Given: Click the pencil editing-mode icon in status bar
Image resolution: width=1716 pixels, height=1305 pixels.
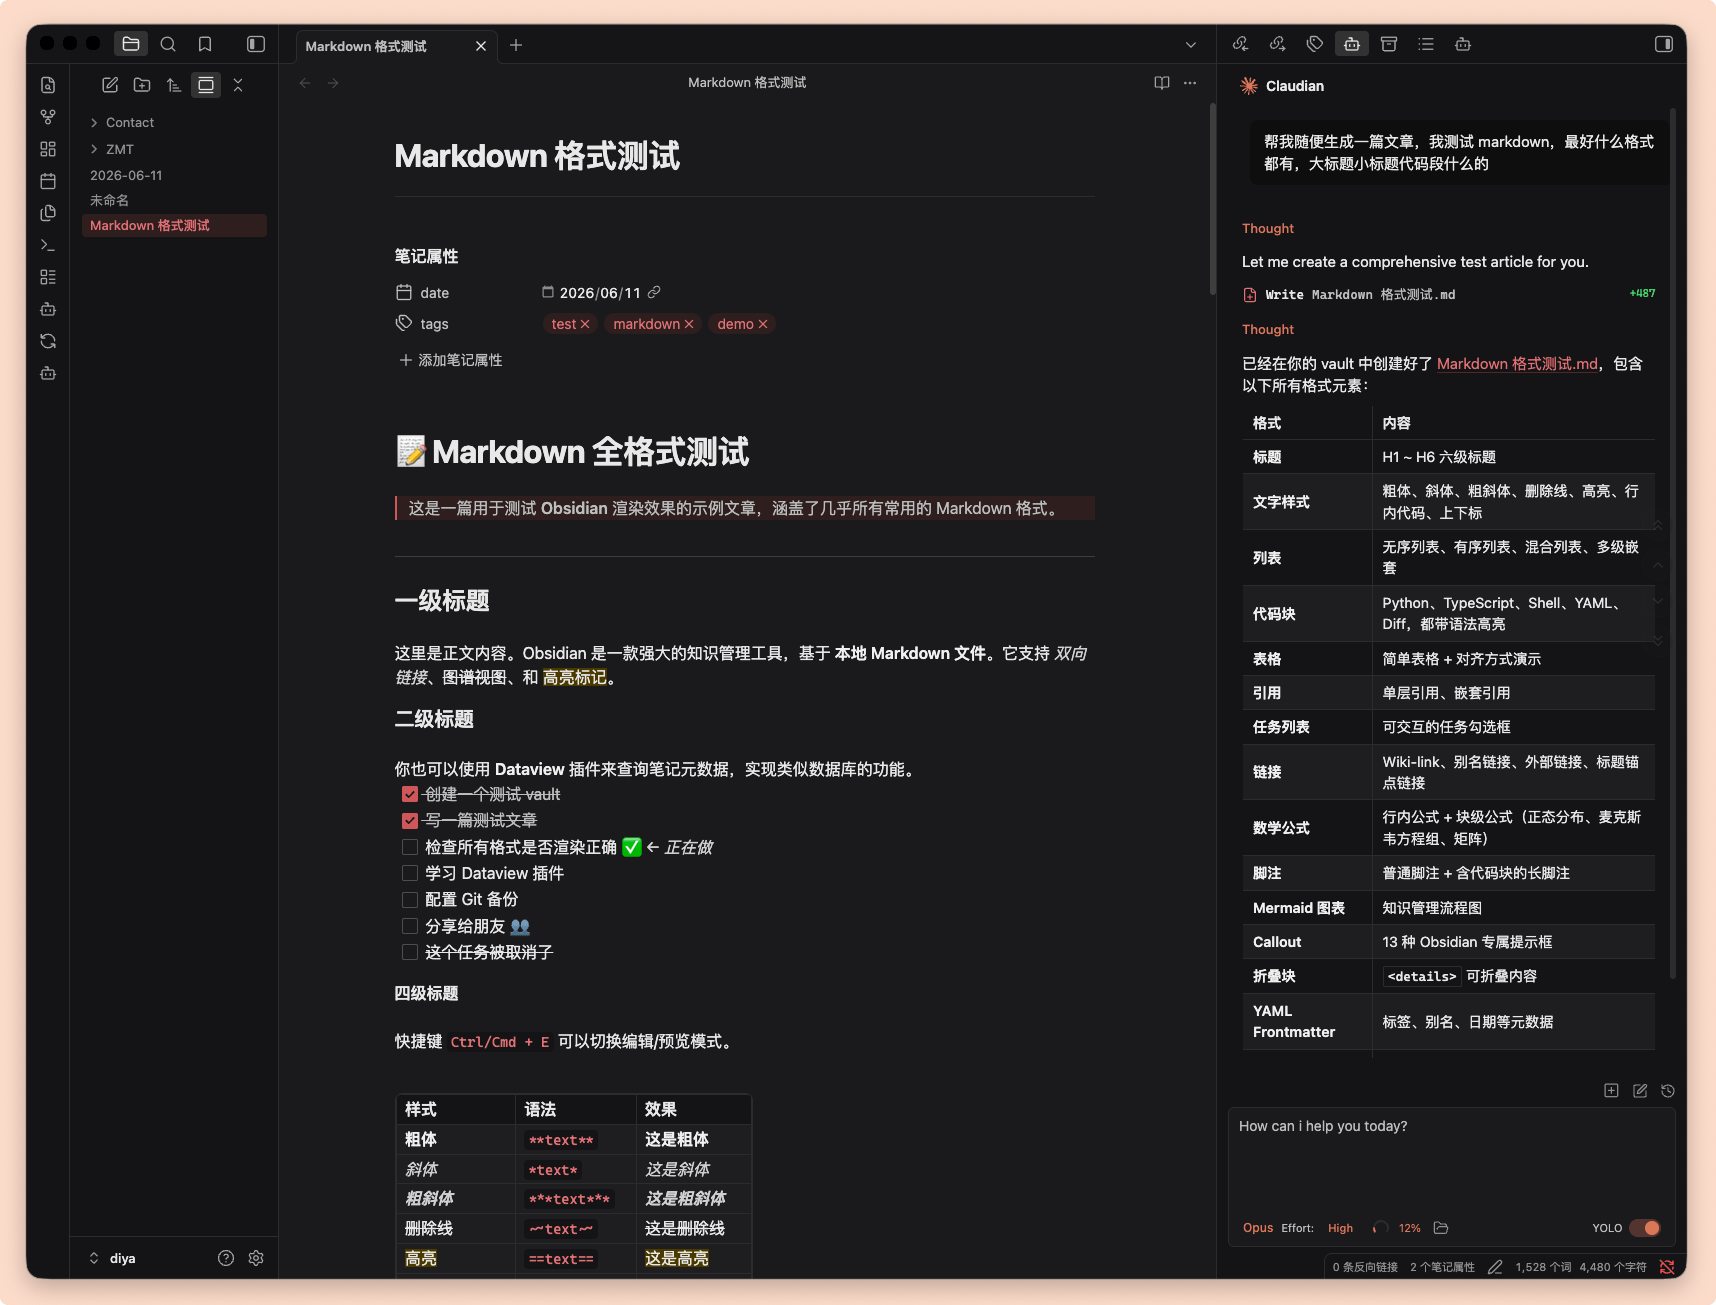Looking at the screenshot, I should [1495, 1267].
